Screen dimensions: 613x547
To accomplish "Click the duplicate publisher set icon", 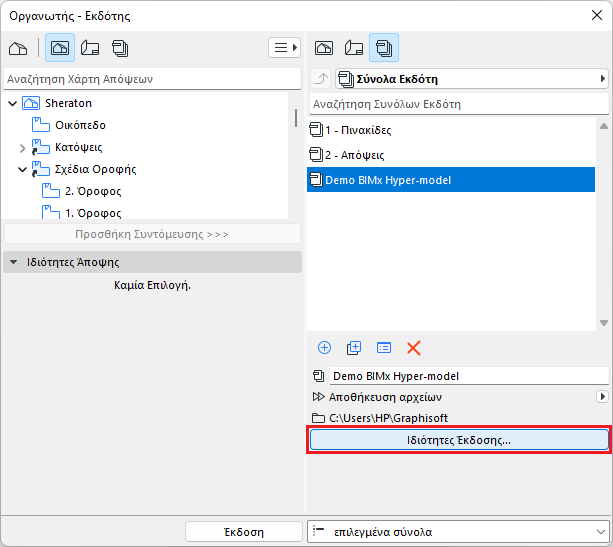I will pos(354,348).
